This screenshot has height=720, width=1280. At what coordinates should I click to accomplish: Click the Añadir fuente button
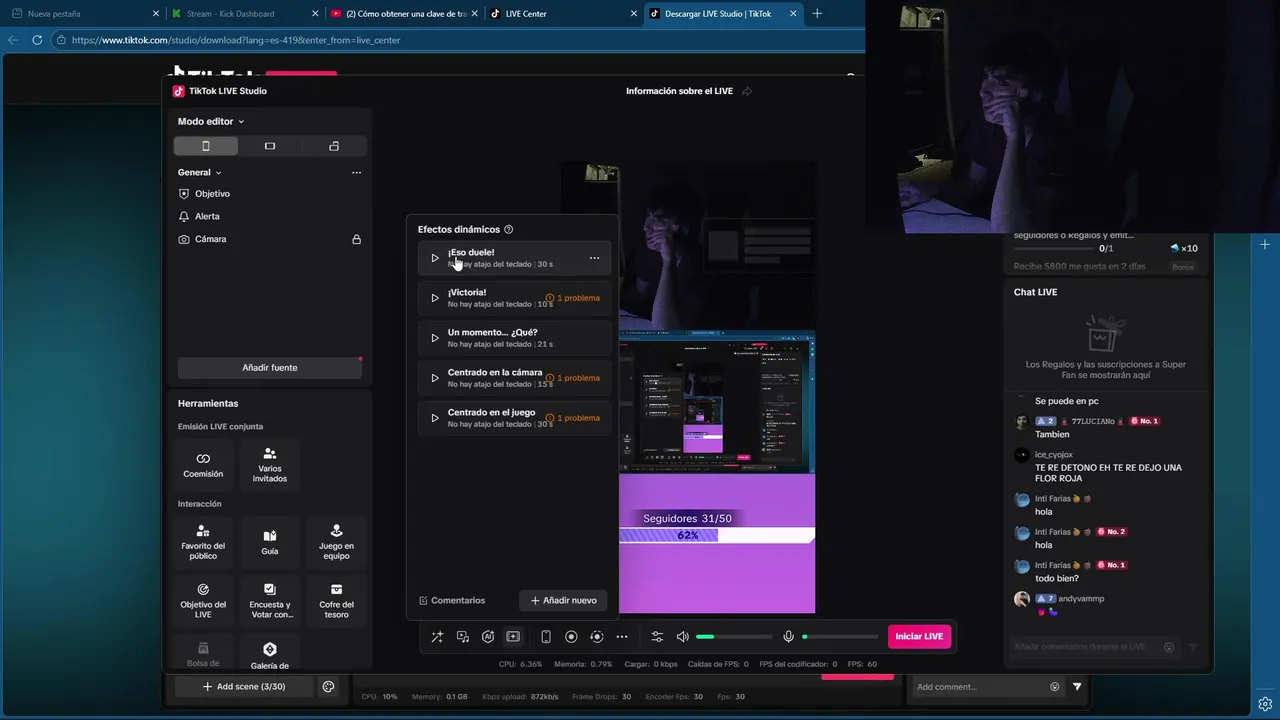point(270,368)
